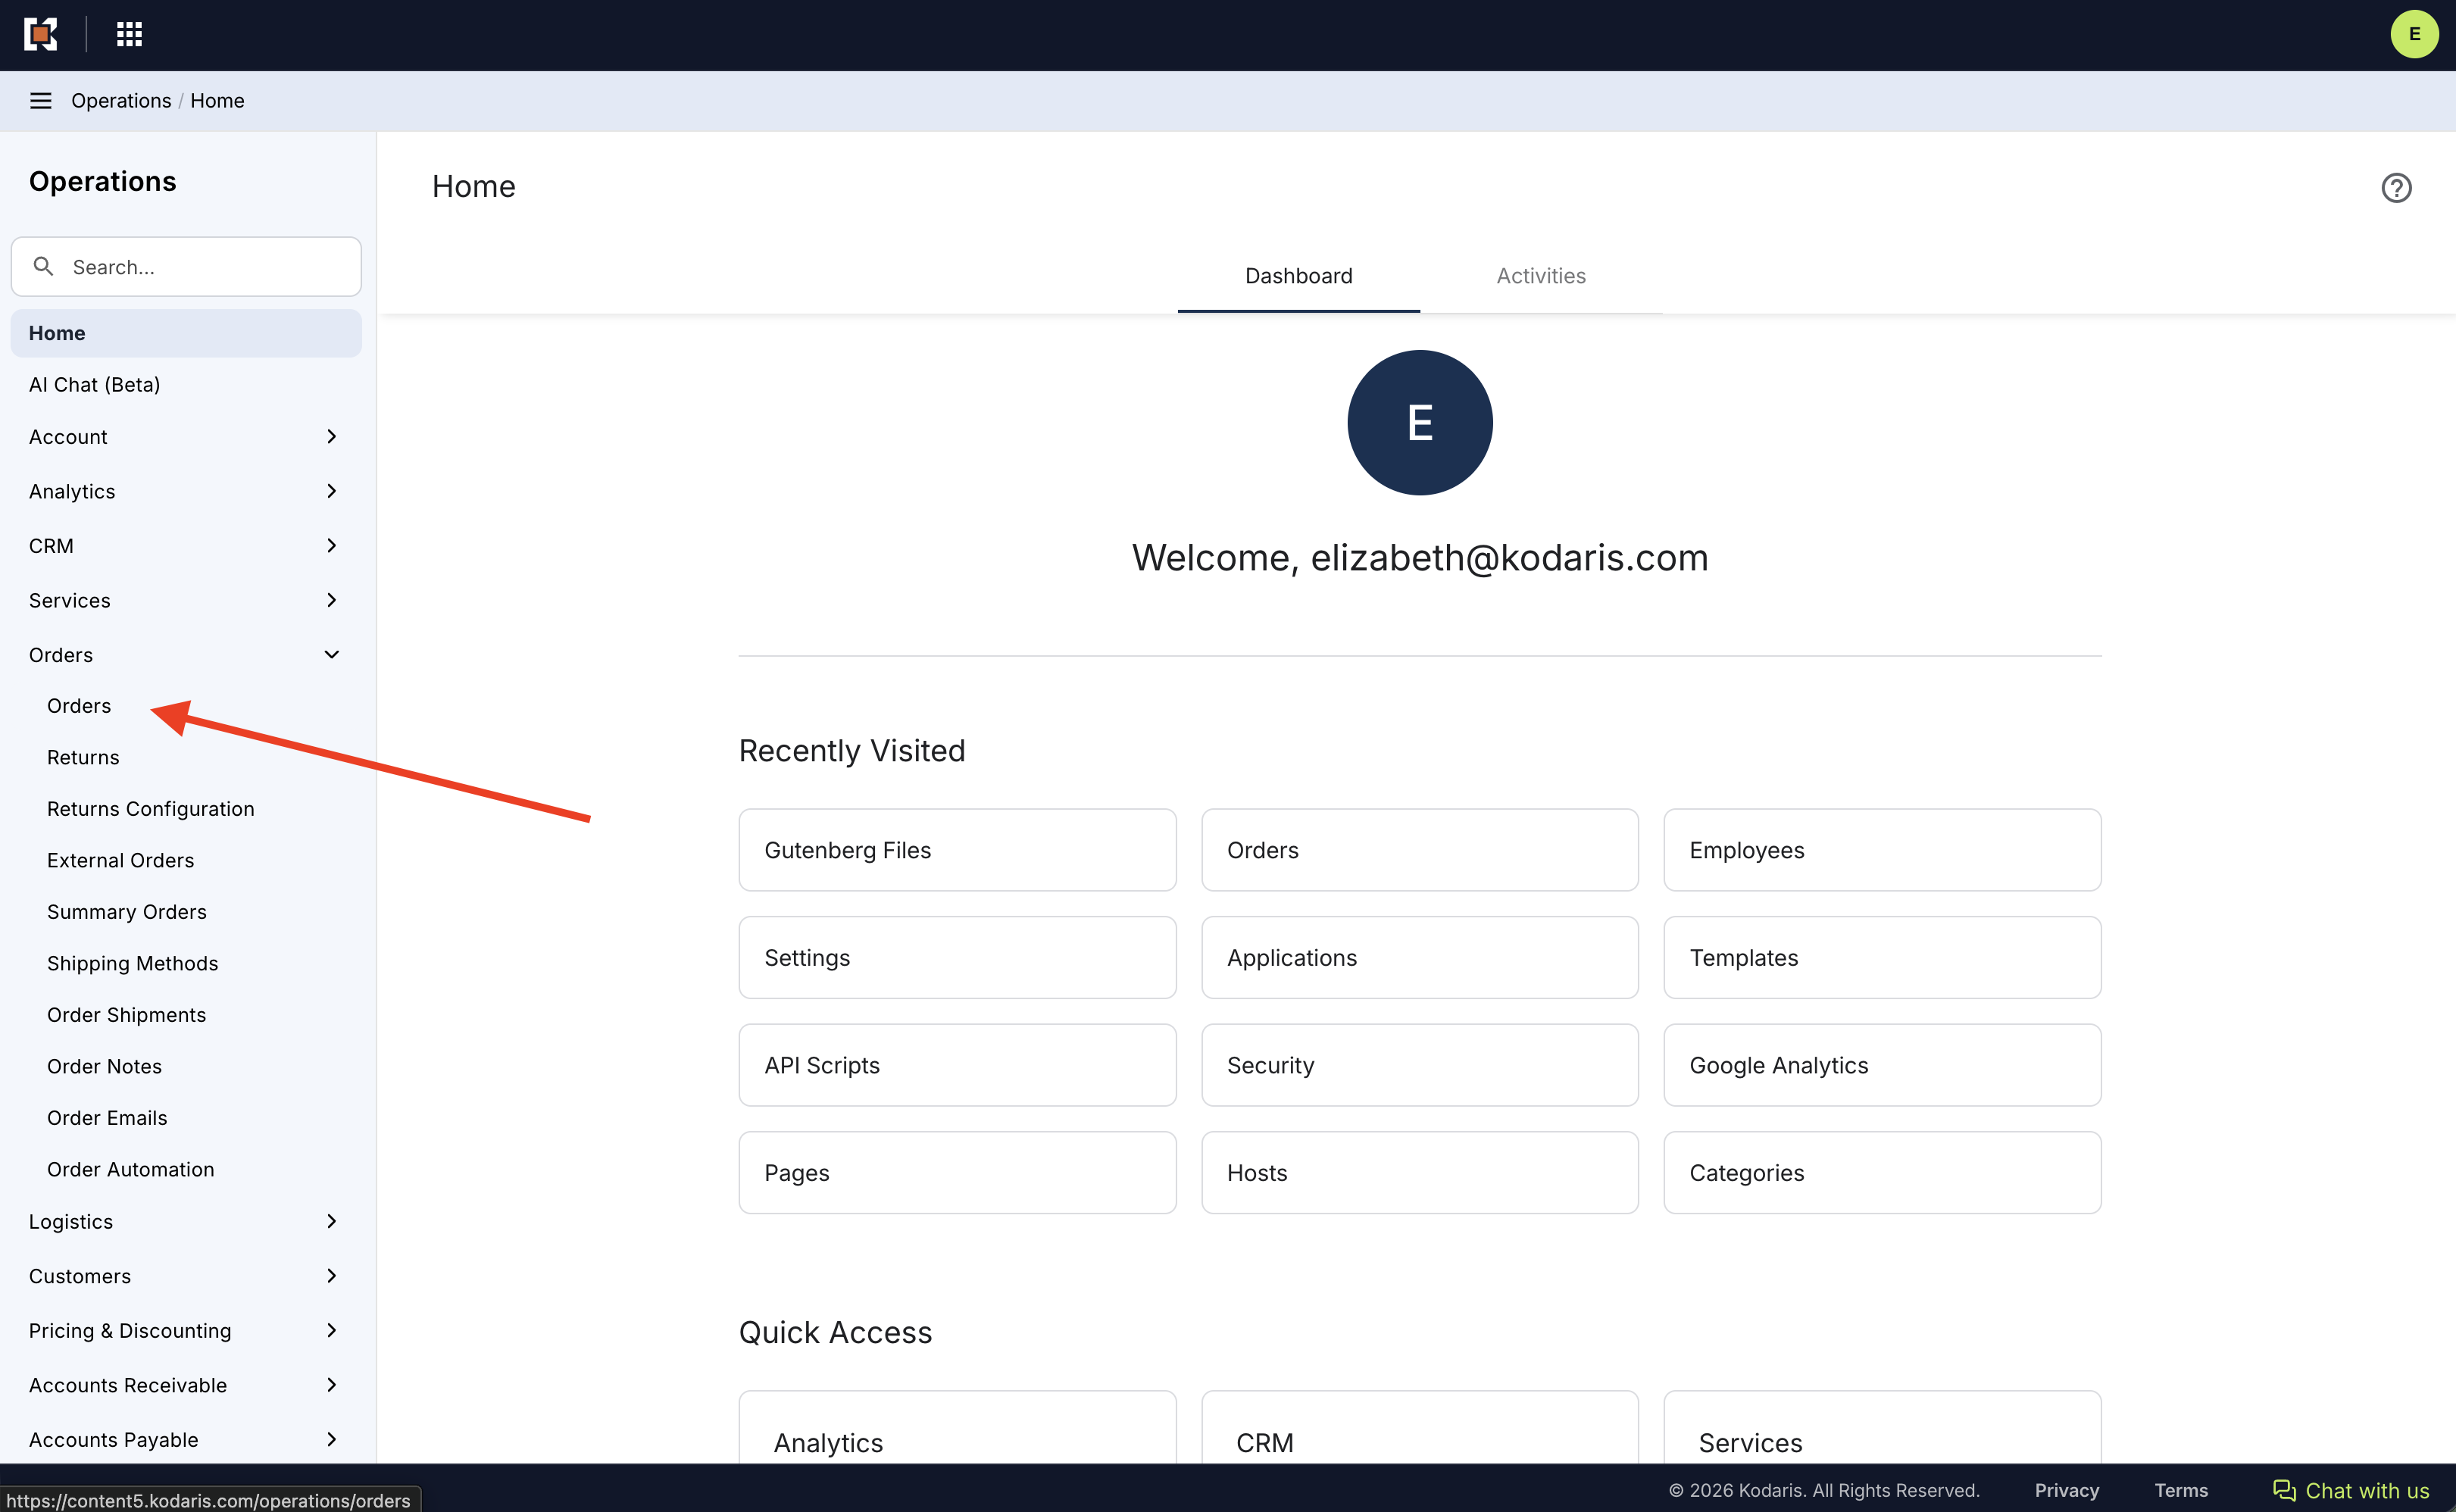Click Home in the breadcrumb
Image resolution: width=2456 pixels, height=1512 pixels.
tap(217, 101)
